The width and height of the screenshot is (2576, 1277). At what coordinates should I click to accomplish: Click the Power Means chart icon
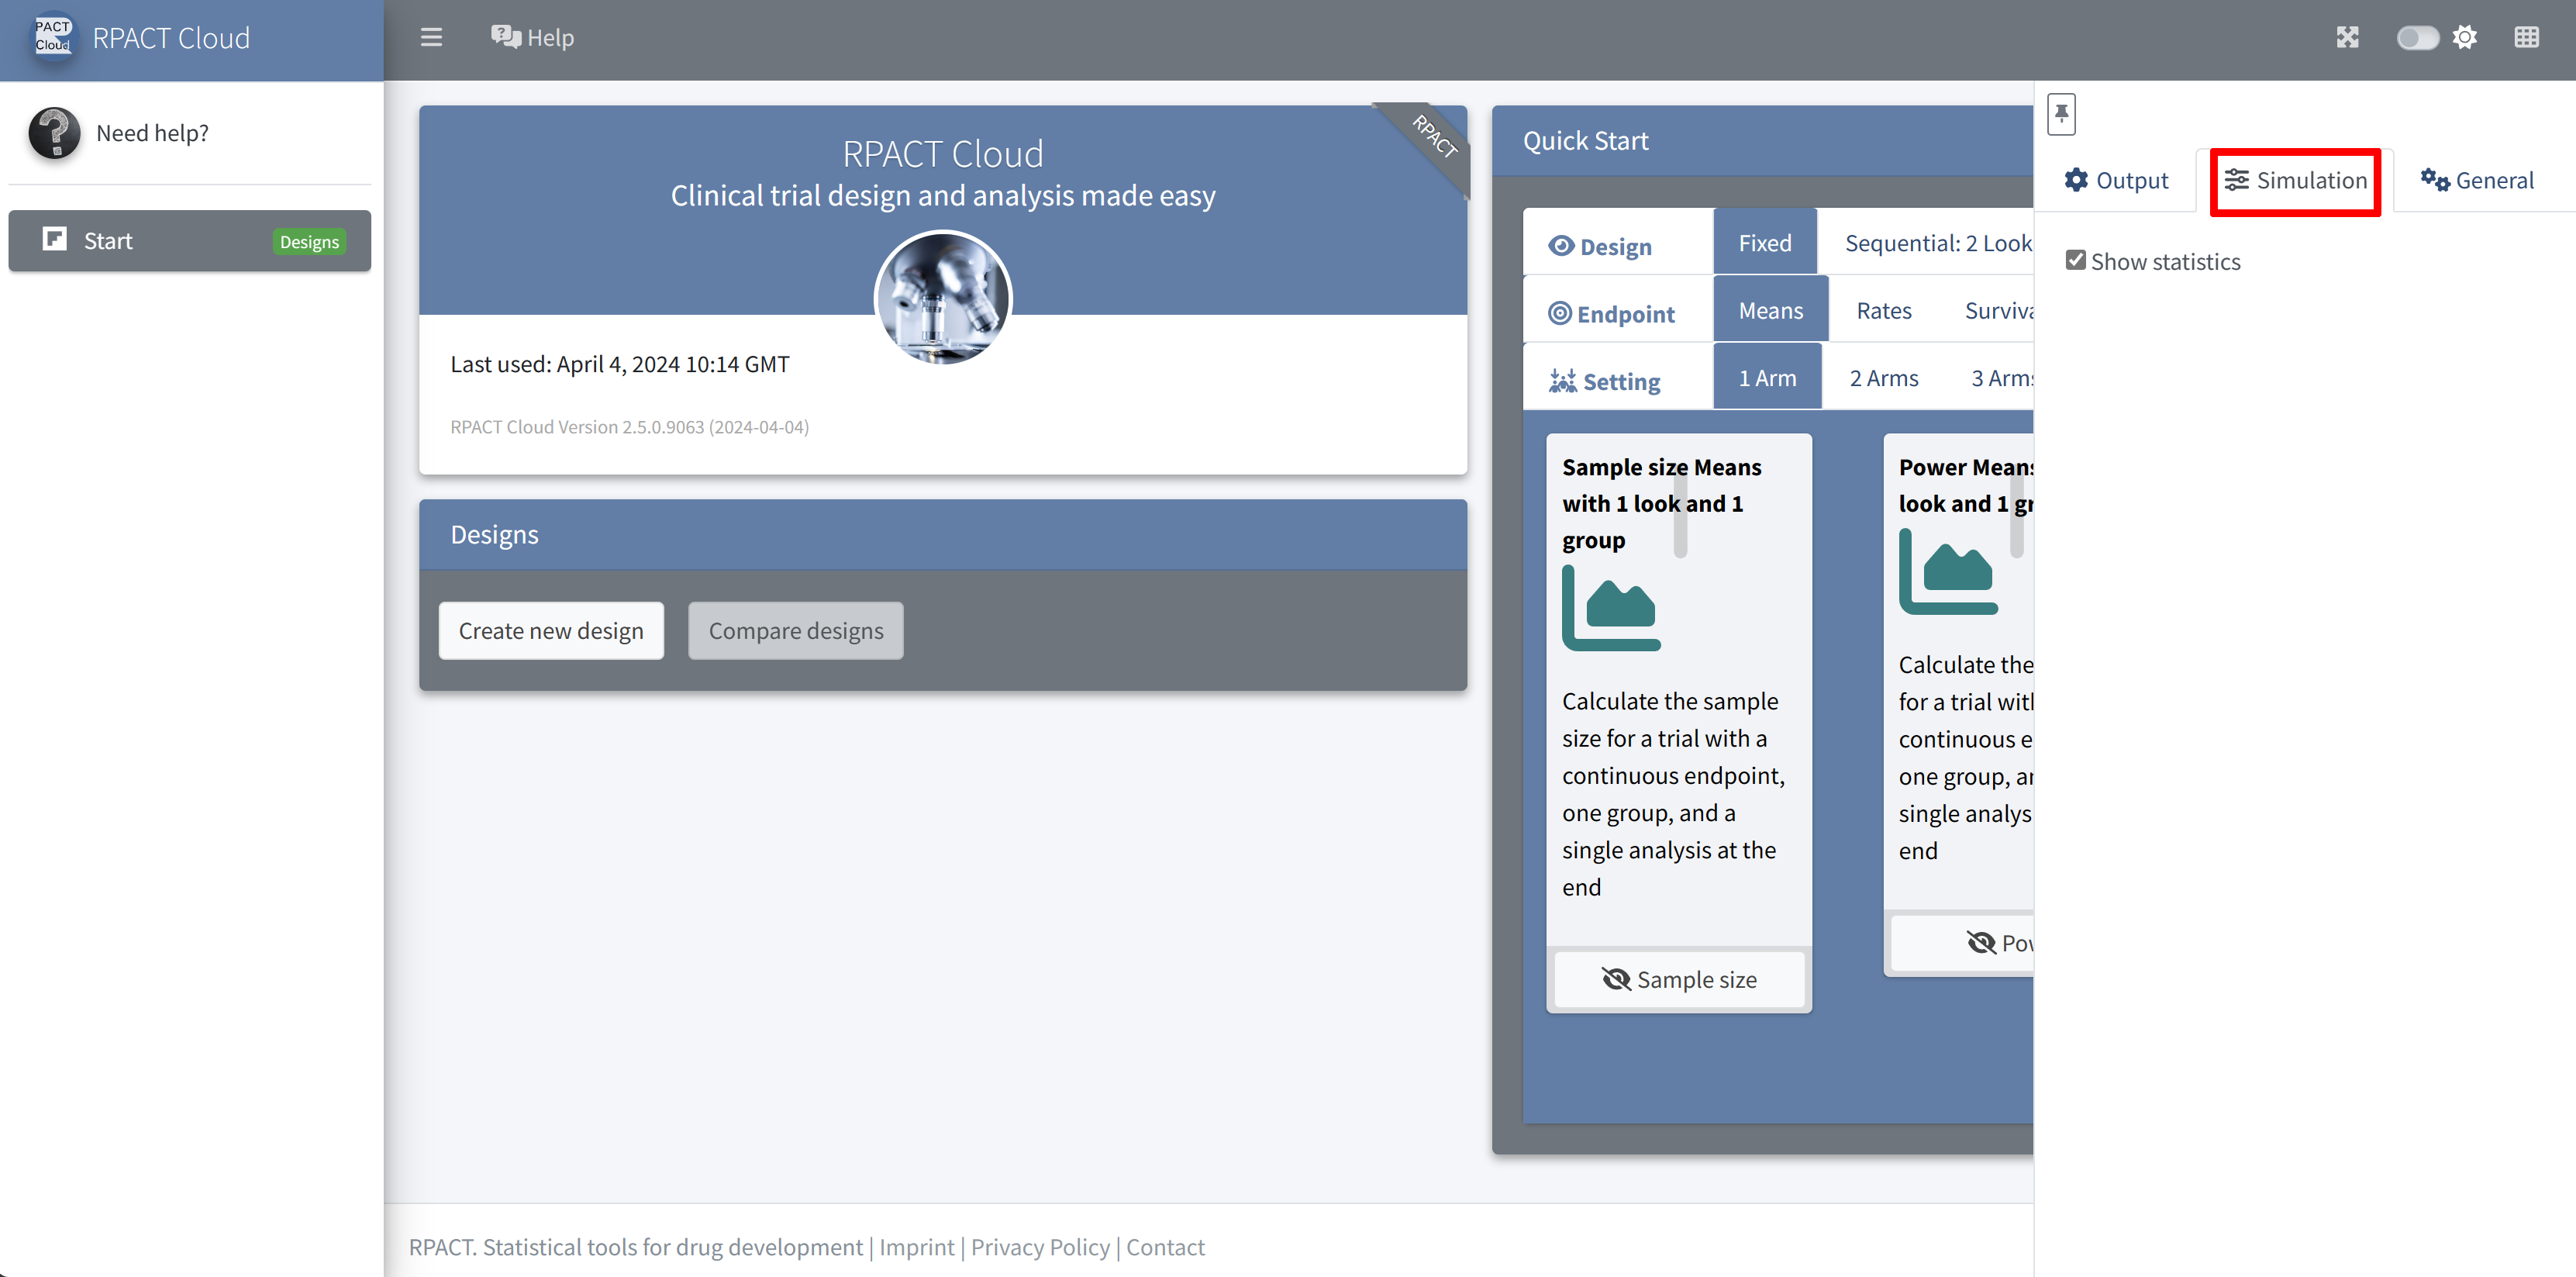[1948, 572]
